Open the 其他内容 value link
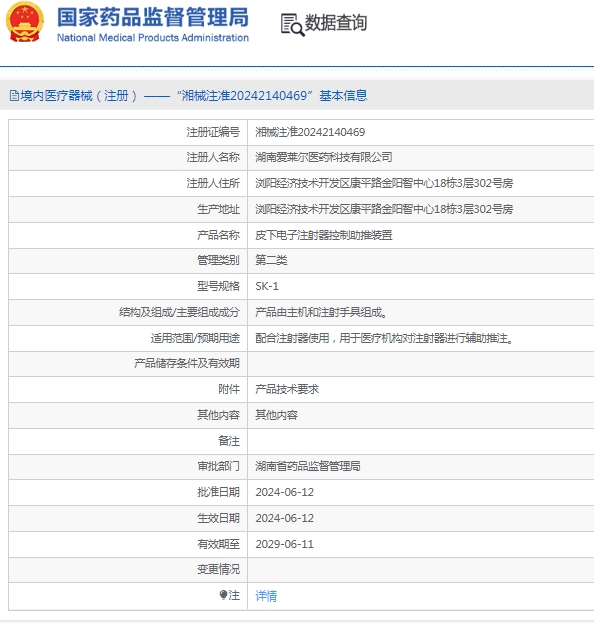This screenshot has width=594, height=623. 277,415
